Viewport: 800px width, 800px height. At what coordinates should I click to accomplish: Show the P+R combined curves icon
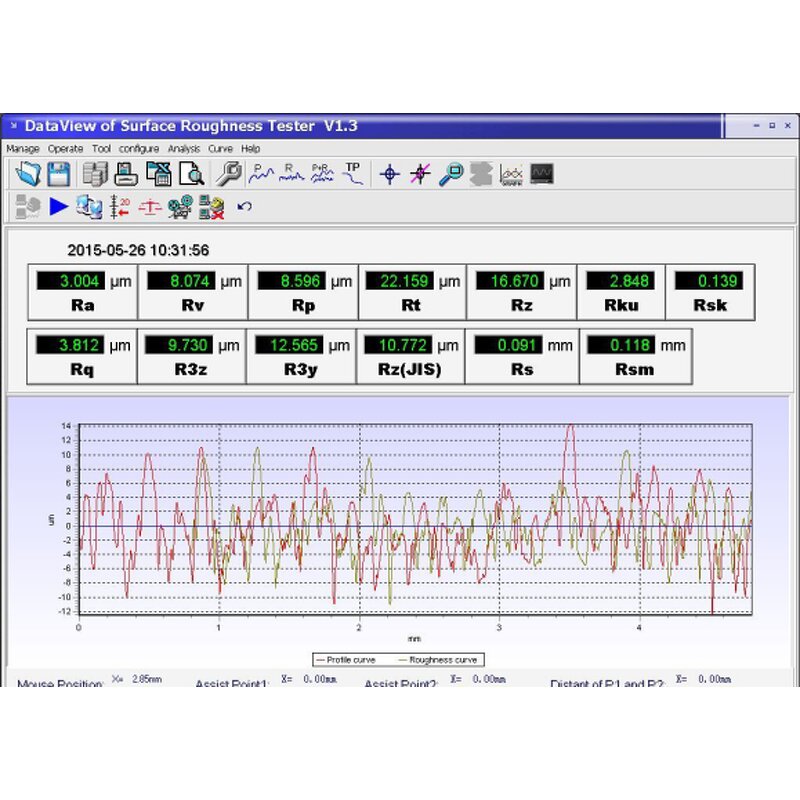pos(322,174)
